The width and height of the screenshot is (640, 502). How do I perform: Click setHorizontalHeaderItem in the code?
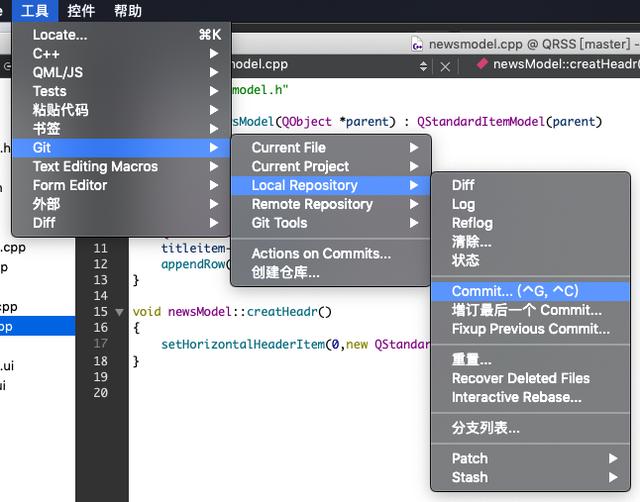click(243, 344)
